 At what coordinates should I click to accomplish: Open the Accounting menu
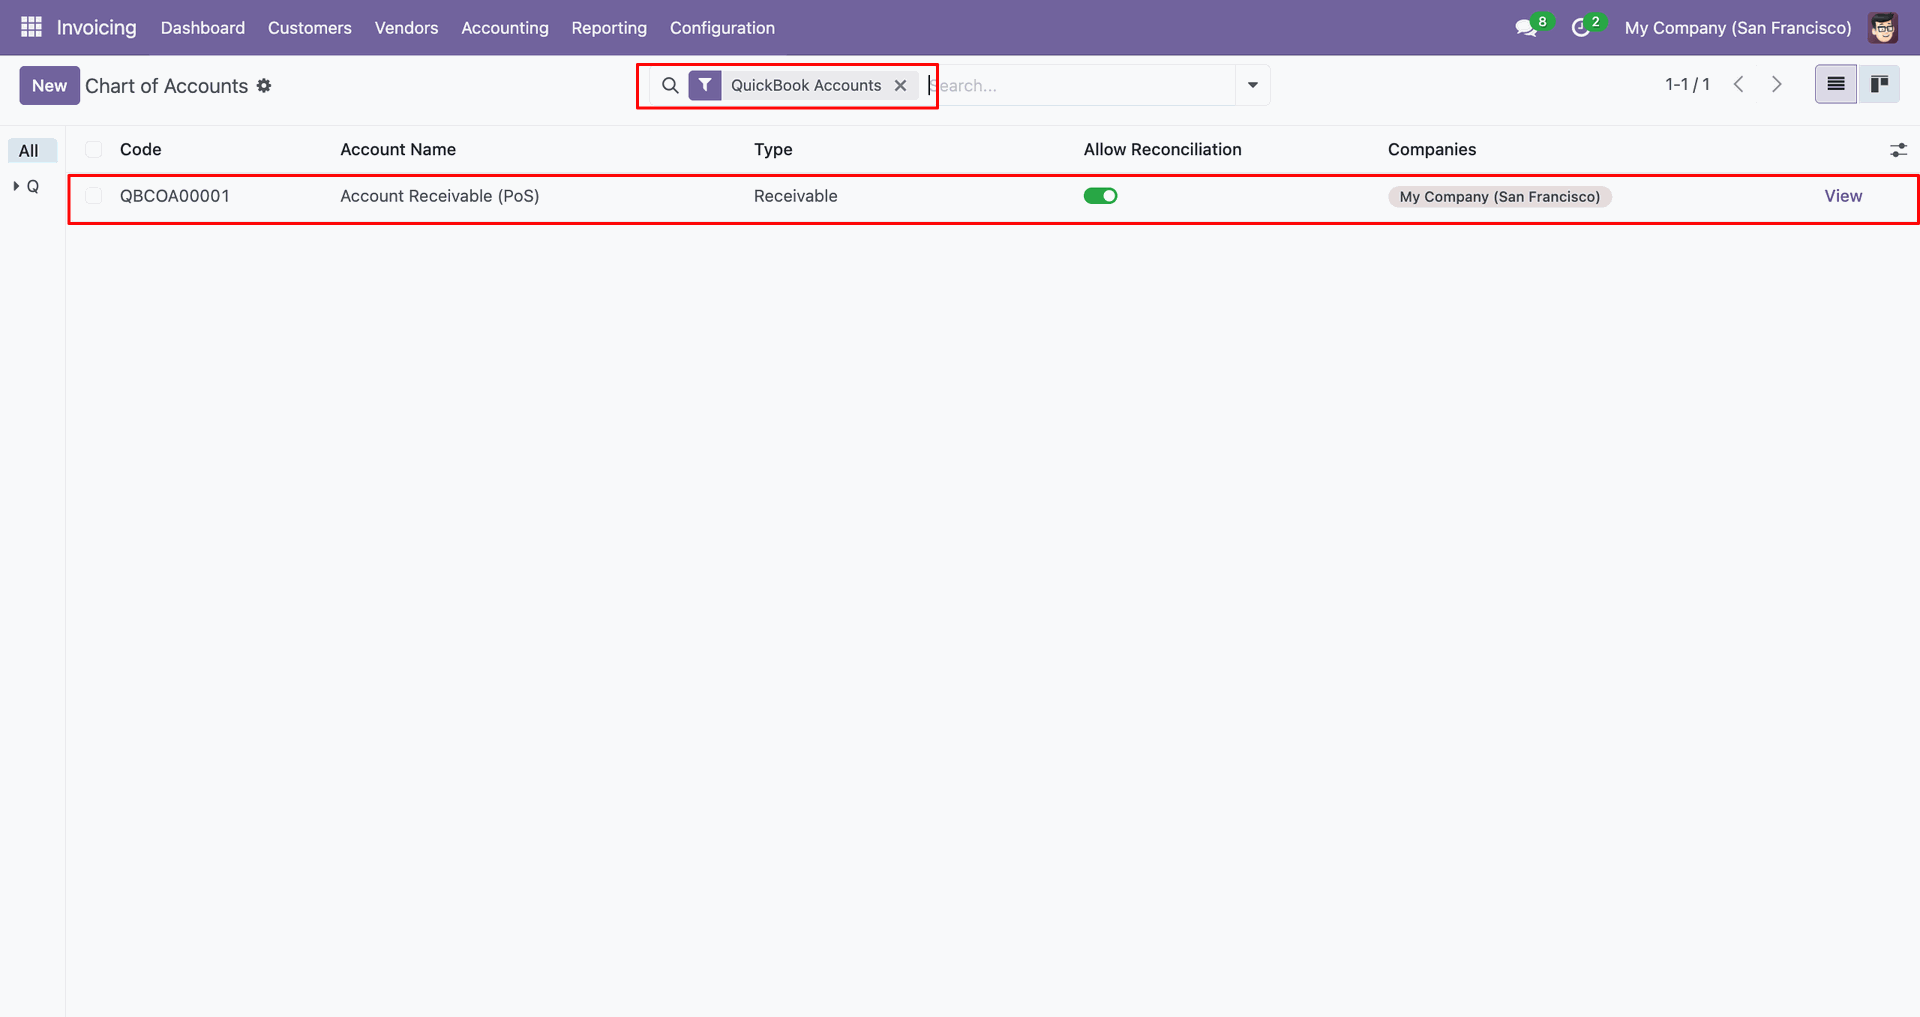tap(504, 28)
